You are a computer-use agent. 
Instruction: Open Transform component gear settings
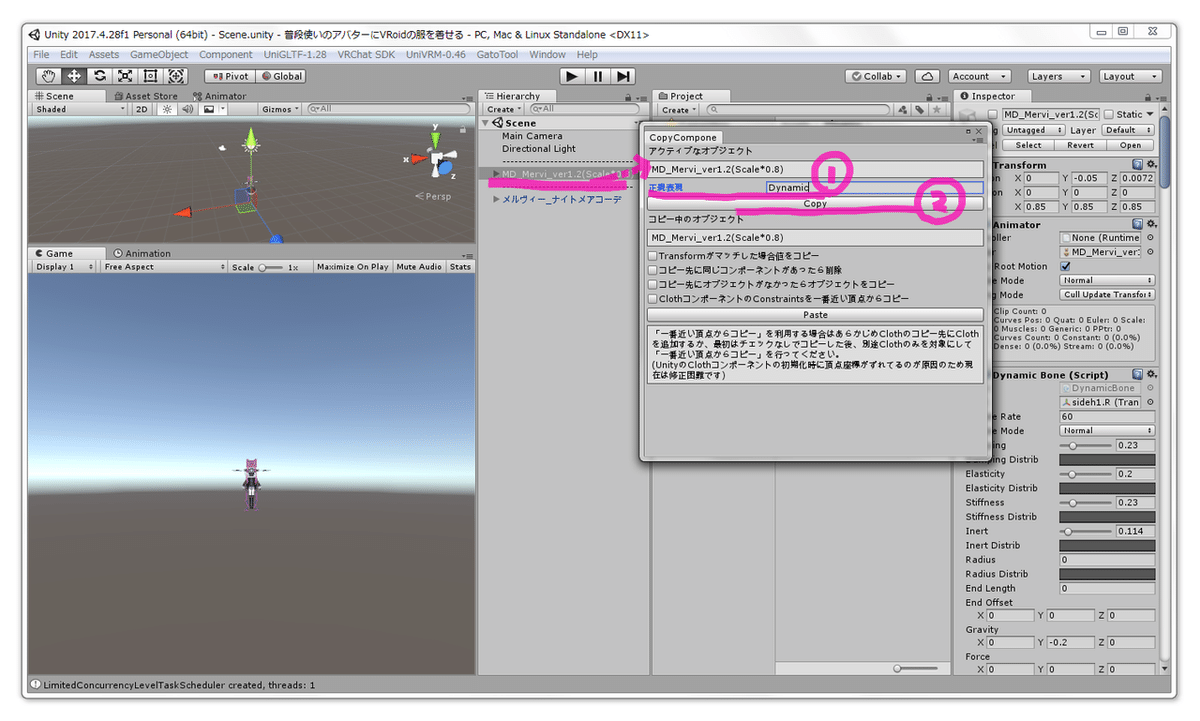click(1151, 165)
